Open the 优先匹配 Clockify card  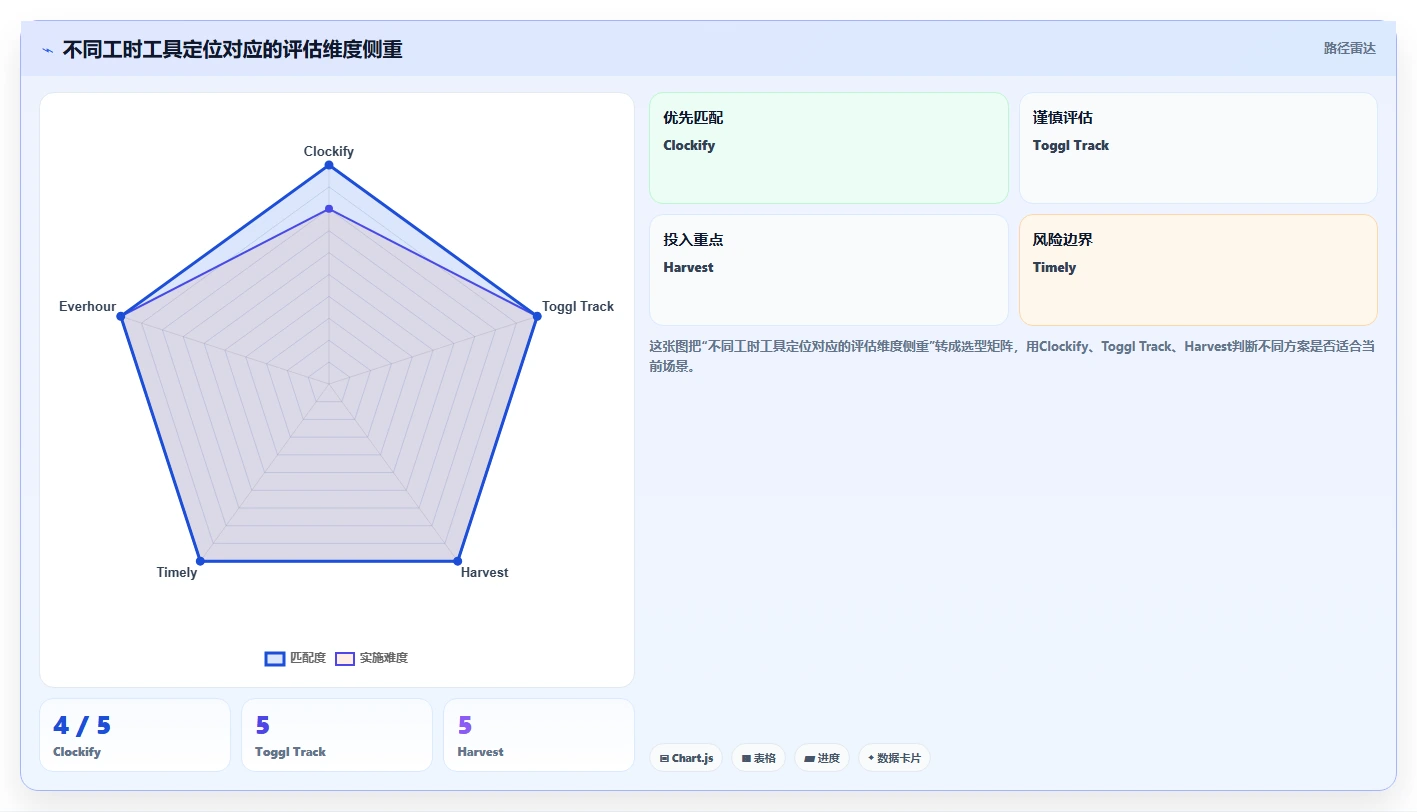click(x=828, y=148)
